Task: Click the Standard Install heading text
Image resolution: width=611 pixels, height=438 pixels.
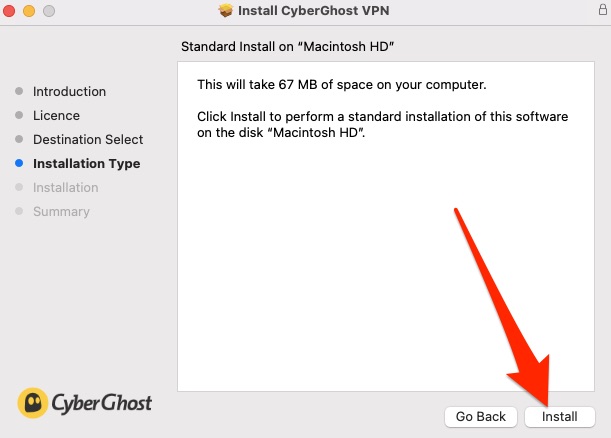Action: (288, 46)
